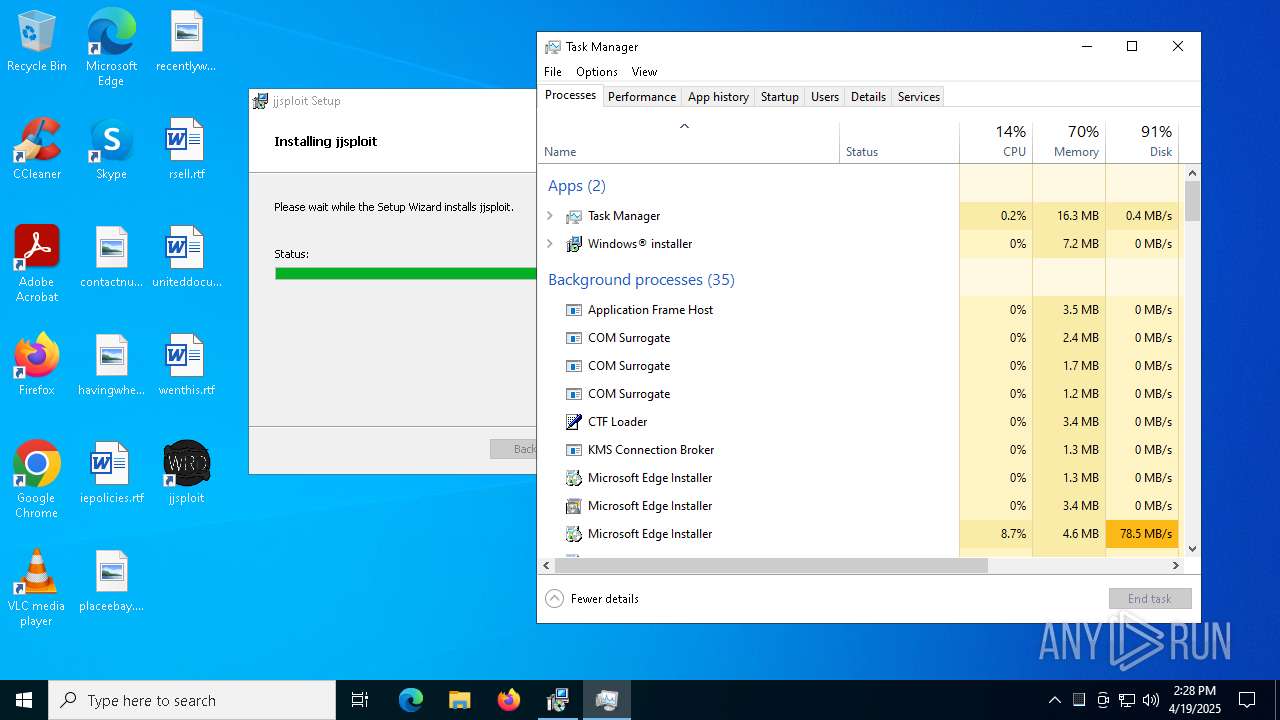Switch to the App history tab

(718, 97)
